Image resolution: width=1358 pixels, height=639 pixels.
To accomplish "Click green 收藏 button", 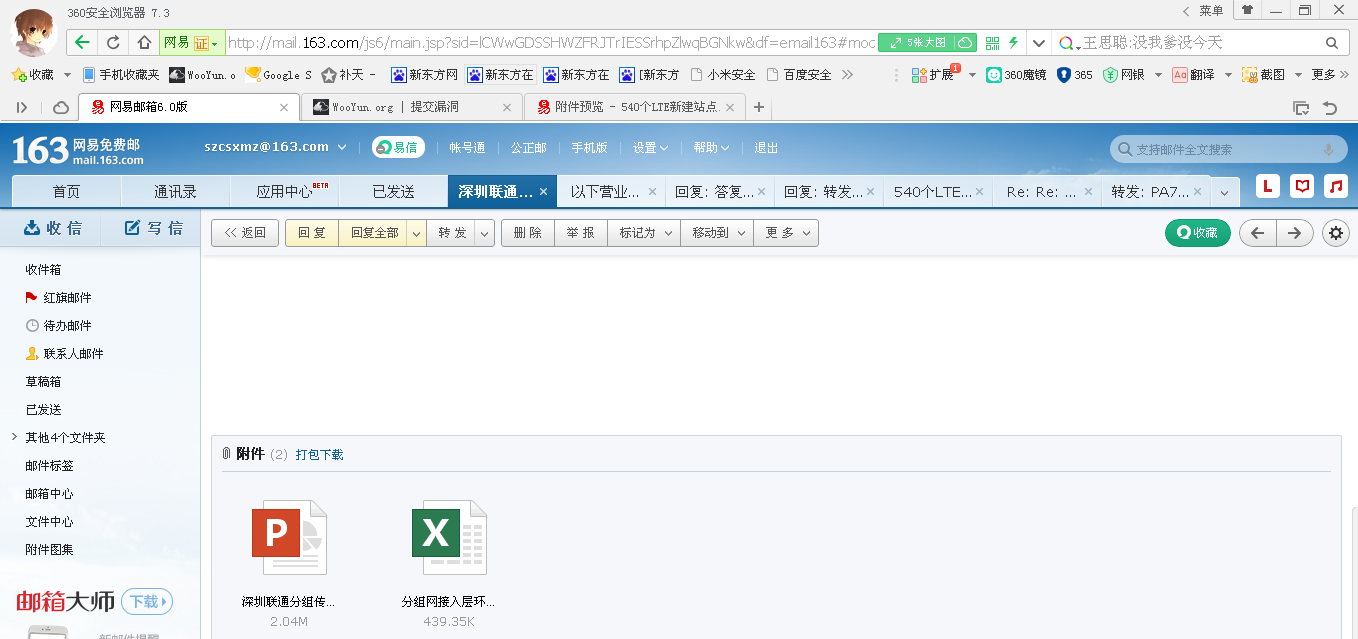I will 1198,233.
